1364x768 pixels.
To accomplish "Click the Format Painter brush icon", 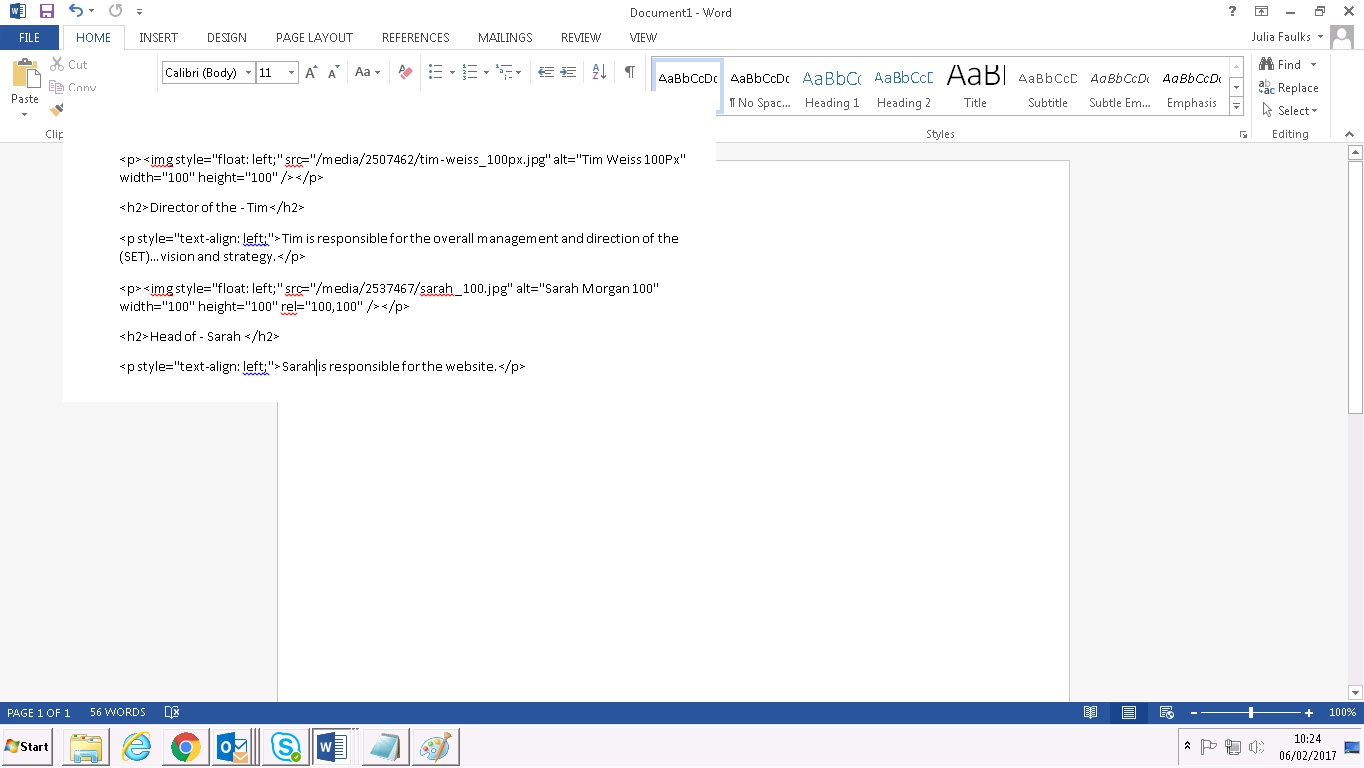I will coord(56,109).
